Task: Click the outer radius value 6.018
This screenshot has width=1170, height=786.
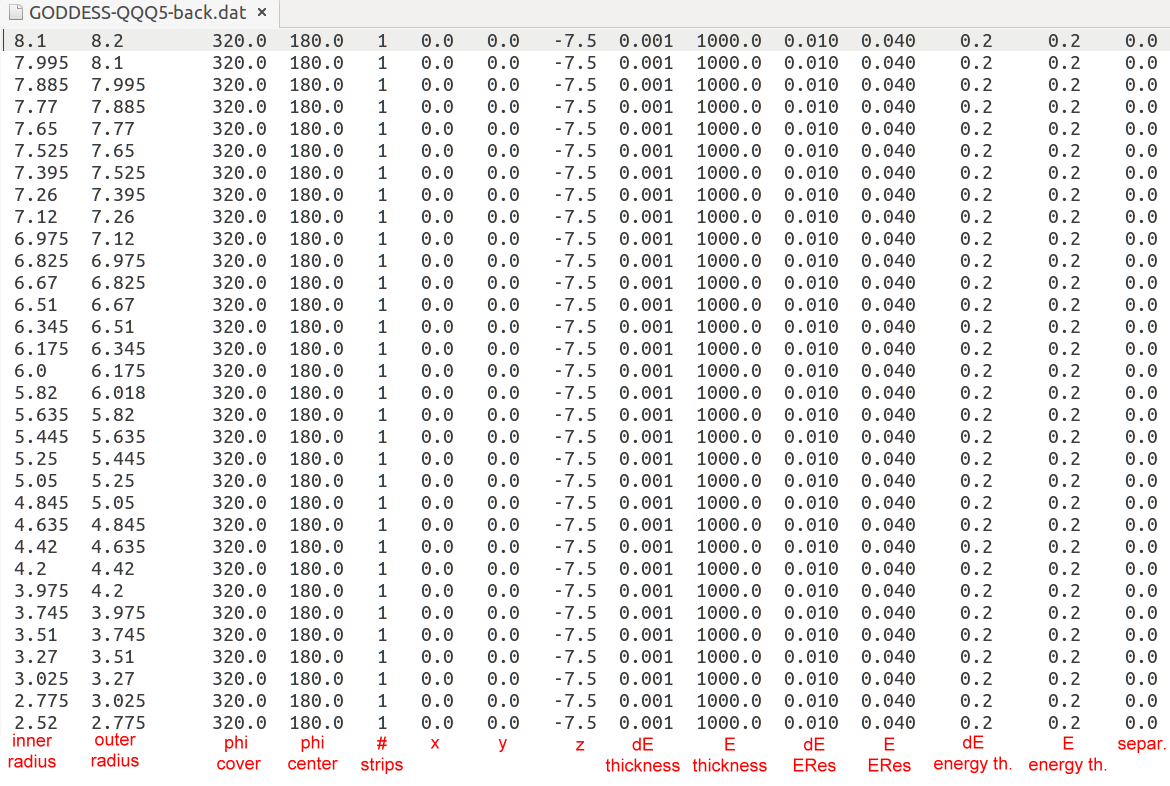Action: 118,393
